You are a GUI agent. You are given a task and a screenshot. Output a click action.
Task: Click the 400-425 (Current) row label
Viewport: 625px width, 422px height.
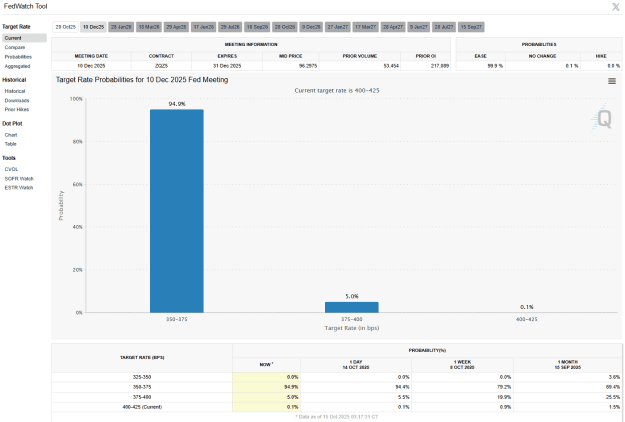coord(142,407)
